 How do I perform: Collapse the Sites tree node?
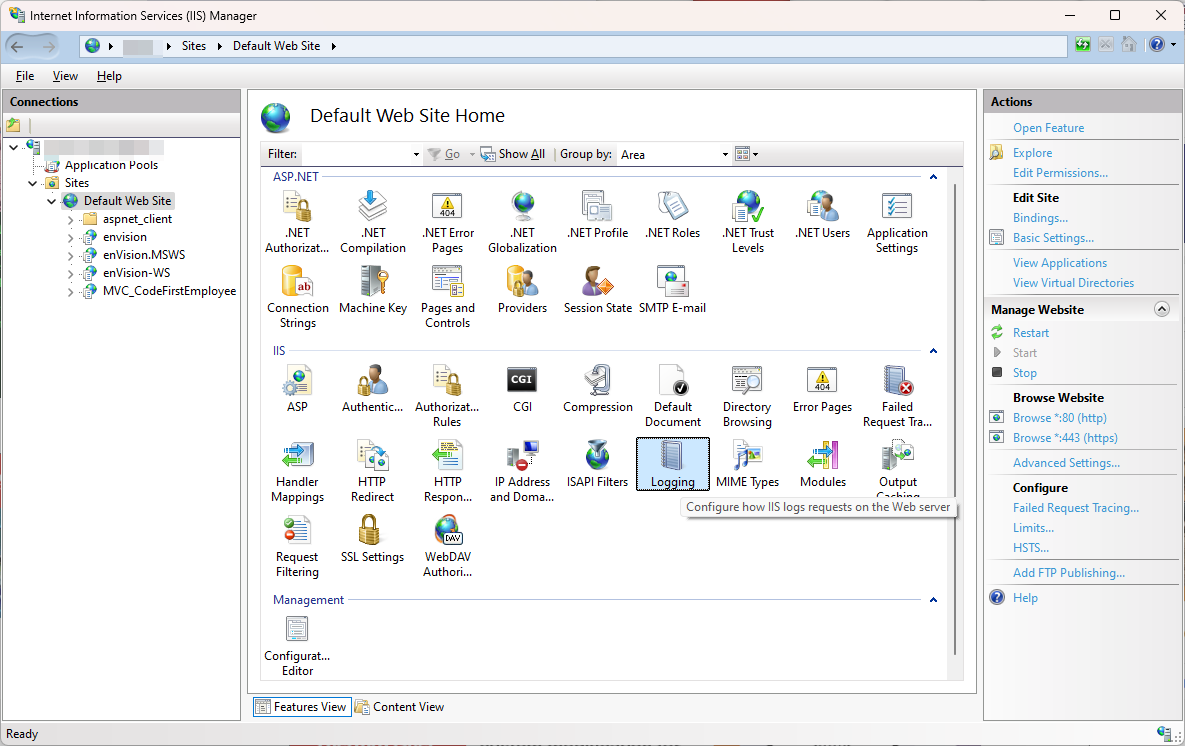pos(32,183)
